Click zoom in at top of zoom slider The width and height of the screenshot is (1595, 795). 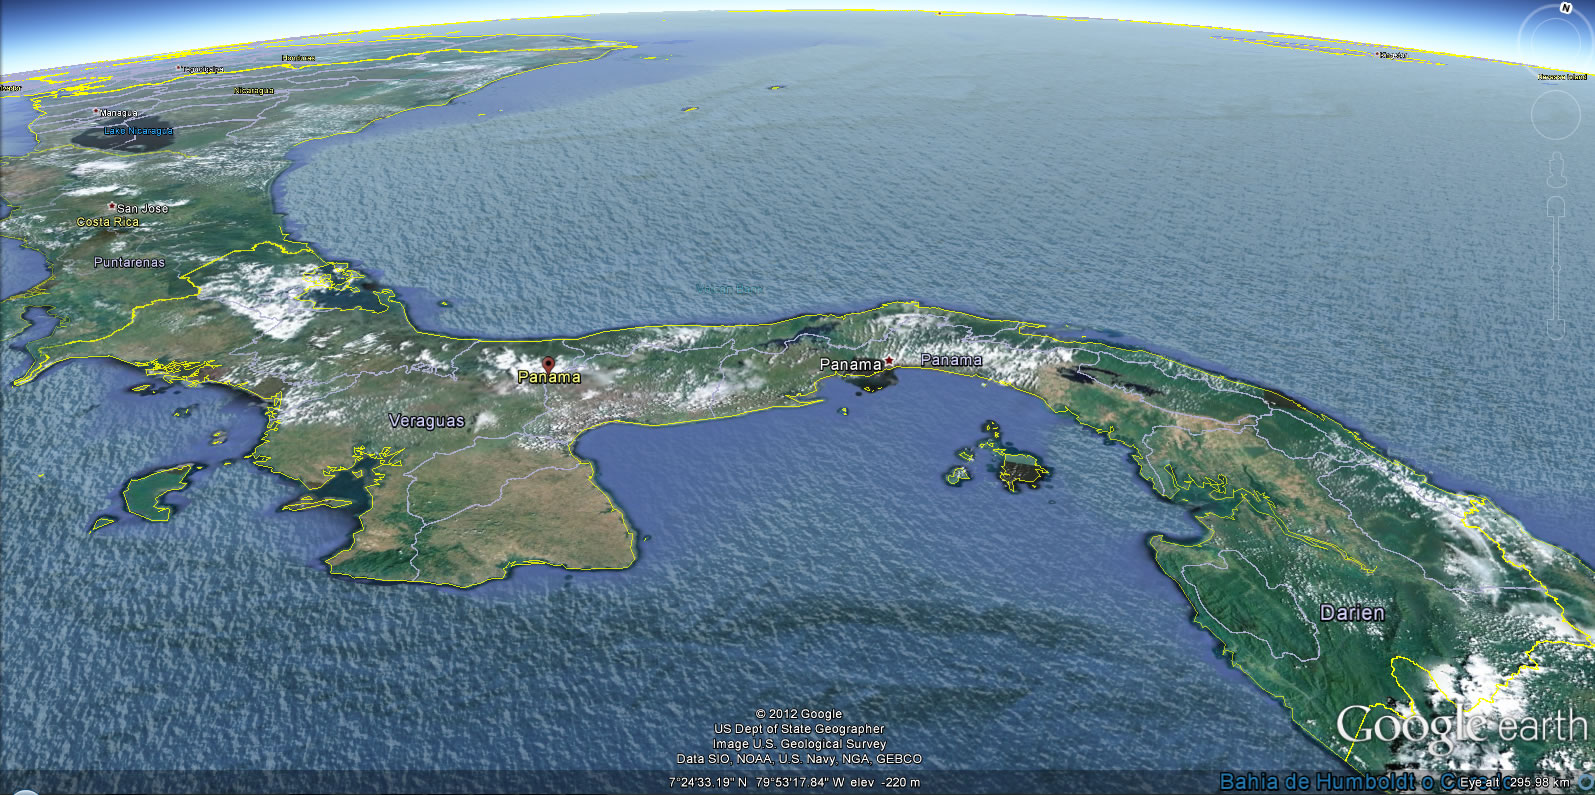[1555, 206]
